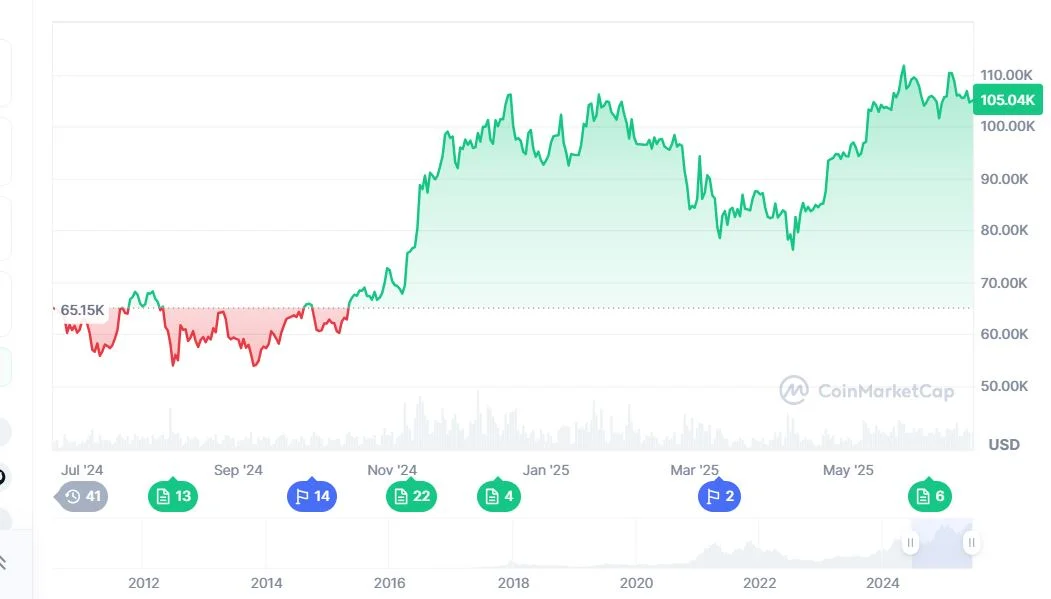Click the blue flag marker labeled 2
Image resolution: width=1051 pixels, height=599 pixels.
click(719, 496)
